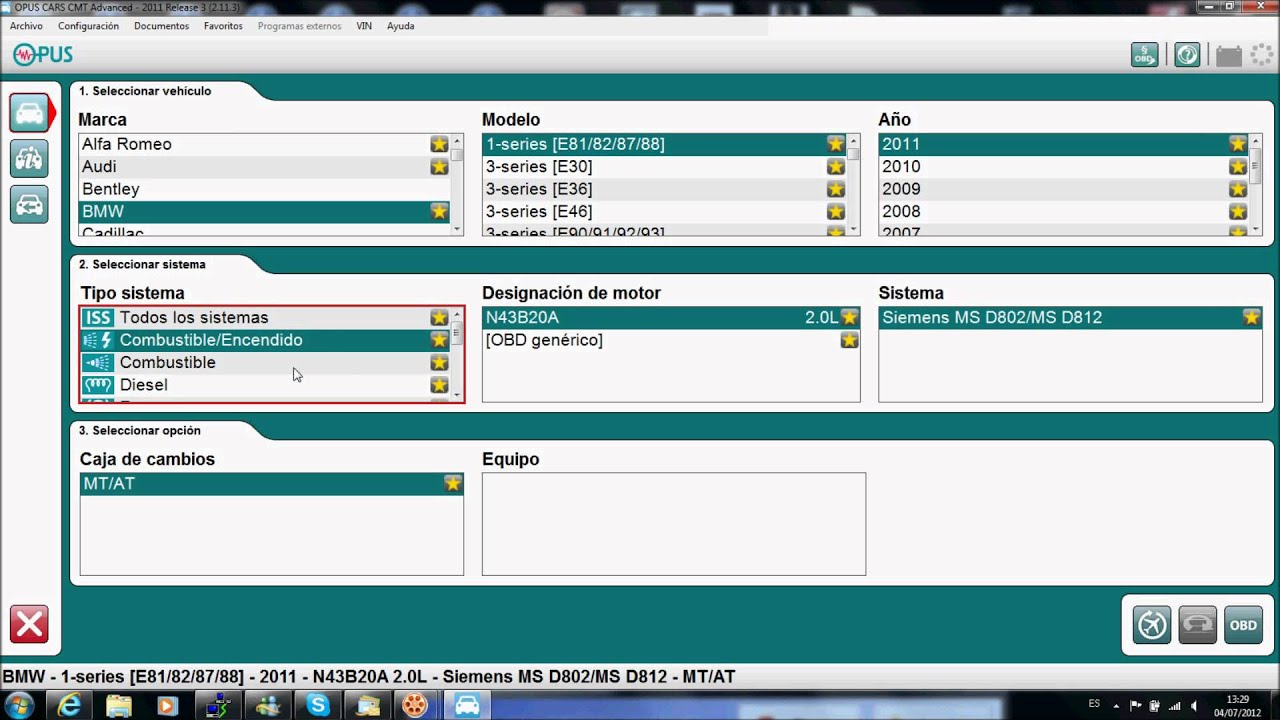Screen dimensions: 1280x720
Task: Launch Internet Explorer from taskbar
Action: coord(69,705)
